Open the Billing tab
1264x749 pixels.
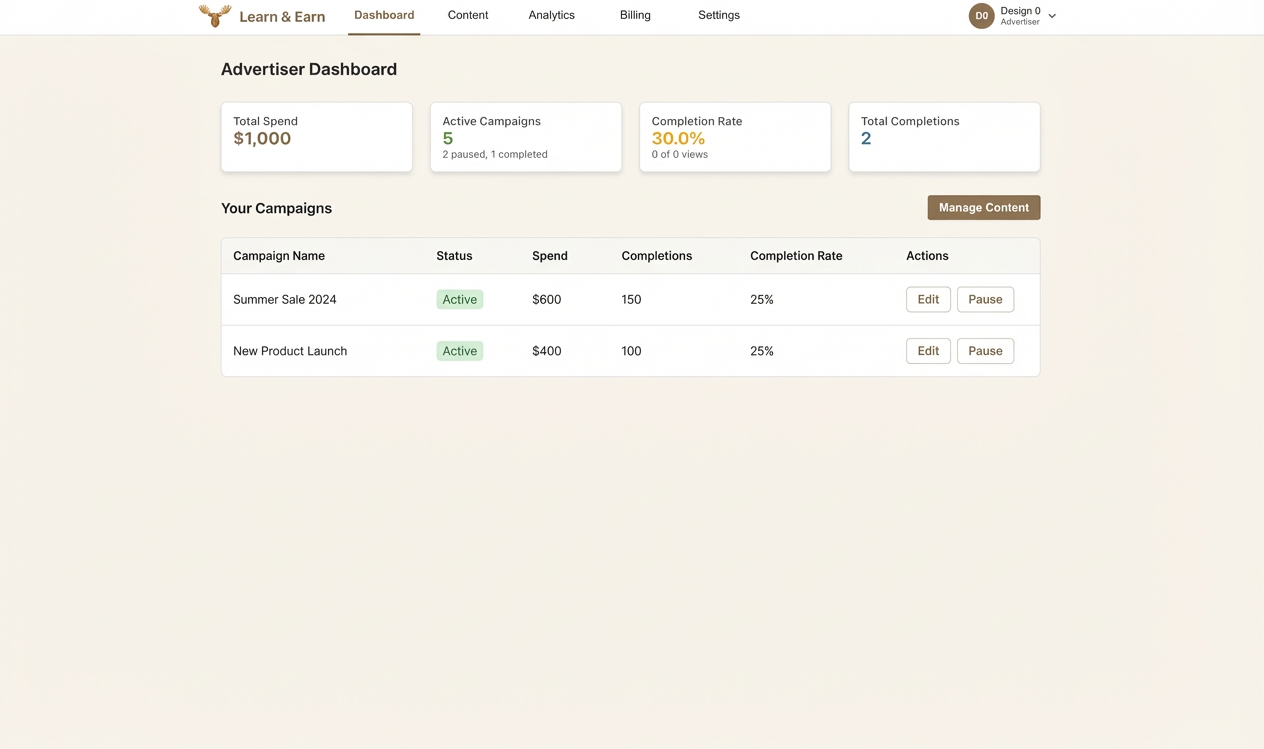pos(635,15)
